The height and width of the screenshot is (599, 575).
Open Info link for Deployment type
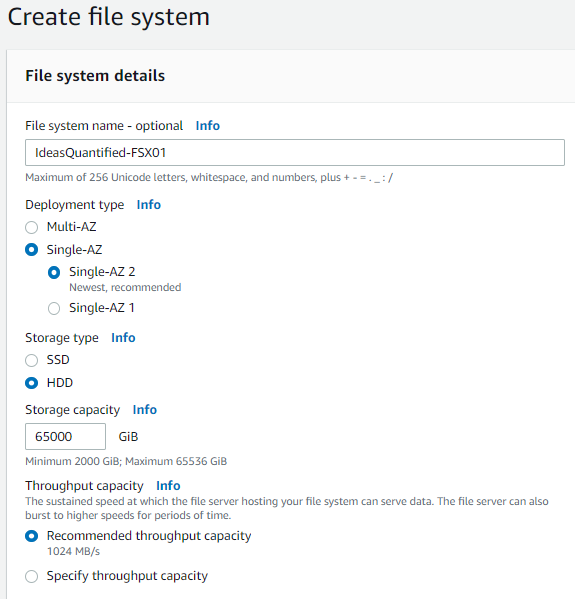149,205
